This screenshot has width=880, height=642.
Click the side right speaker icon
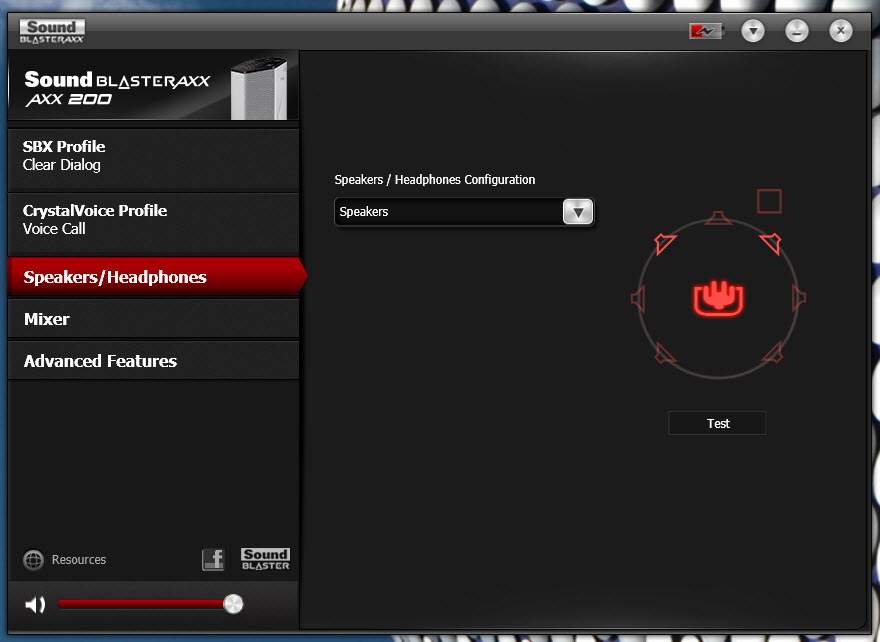(x=799, y=298)
